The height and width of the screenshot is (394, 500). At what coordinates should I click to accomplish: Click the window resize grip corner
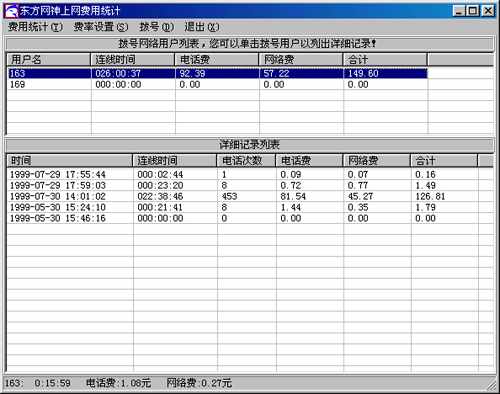pos(491,385)
